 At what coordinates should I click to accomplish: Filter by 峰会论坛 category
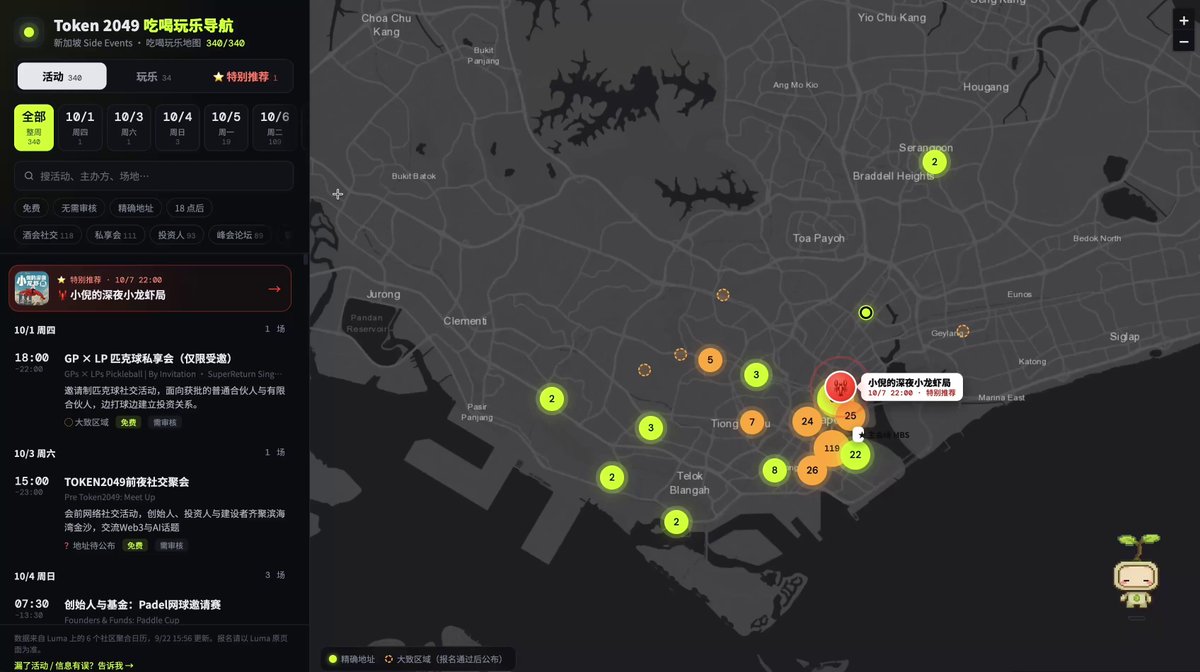(240, 235)
